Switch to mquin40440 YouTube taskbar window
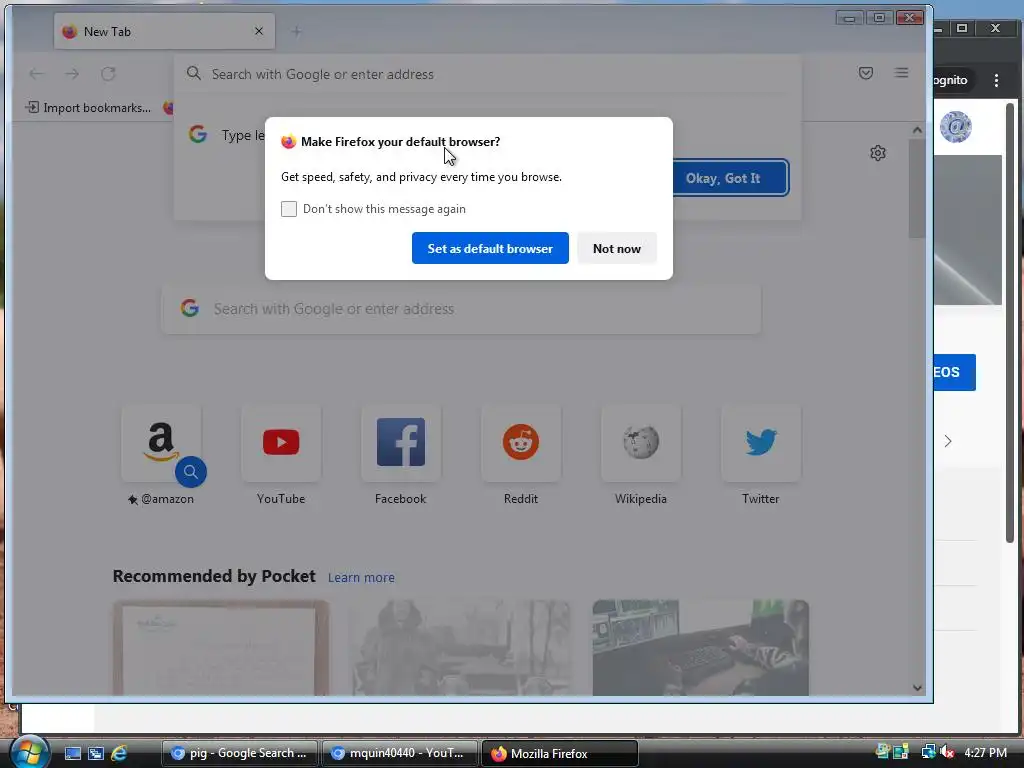 click(x=398, y=753)
